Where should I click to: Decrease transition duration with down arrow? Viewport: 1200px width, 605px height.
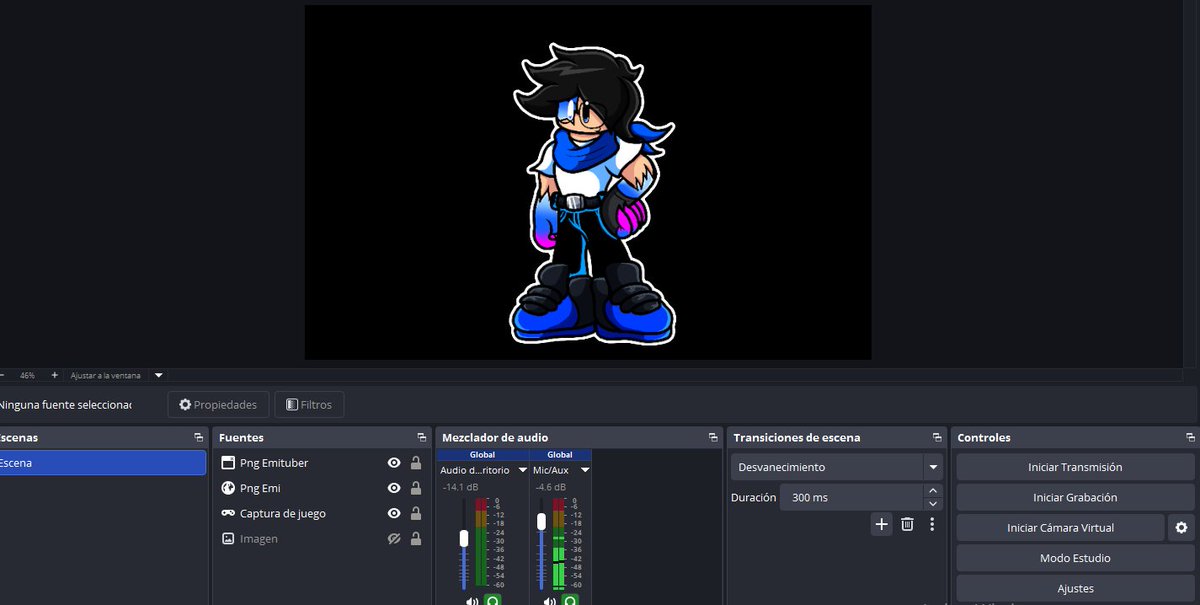click(x=933, y=504)
